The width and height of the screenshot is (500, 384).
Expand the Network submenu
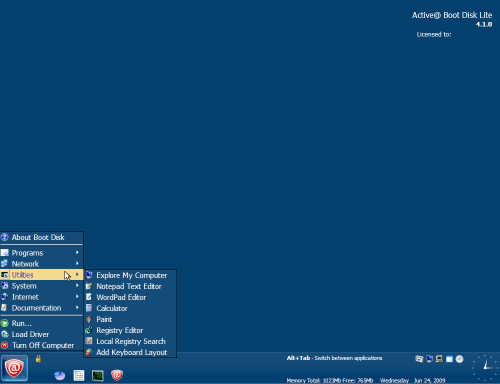coord(42,264)
